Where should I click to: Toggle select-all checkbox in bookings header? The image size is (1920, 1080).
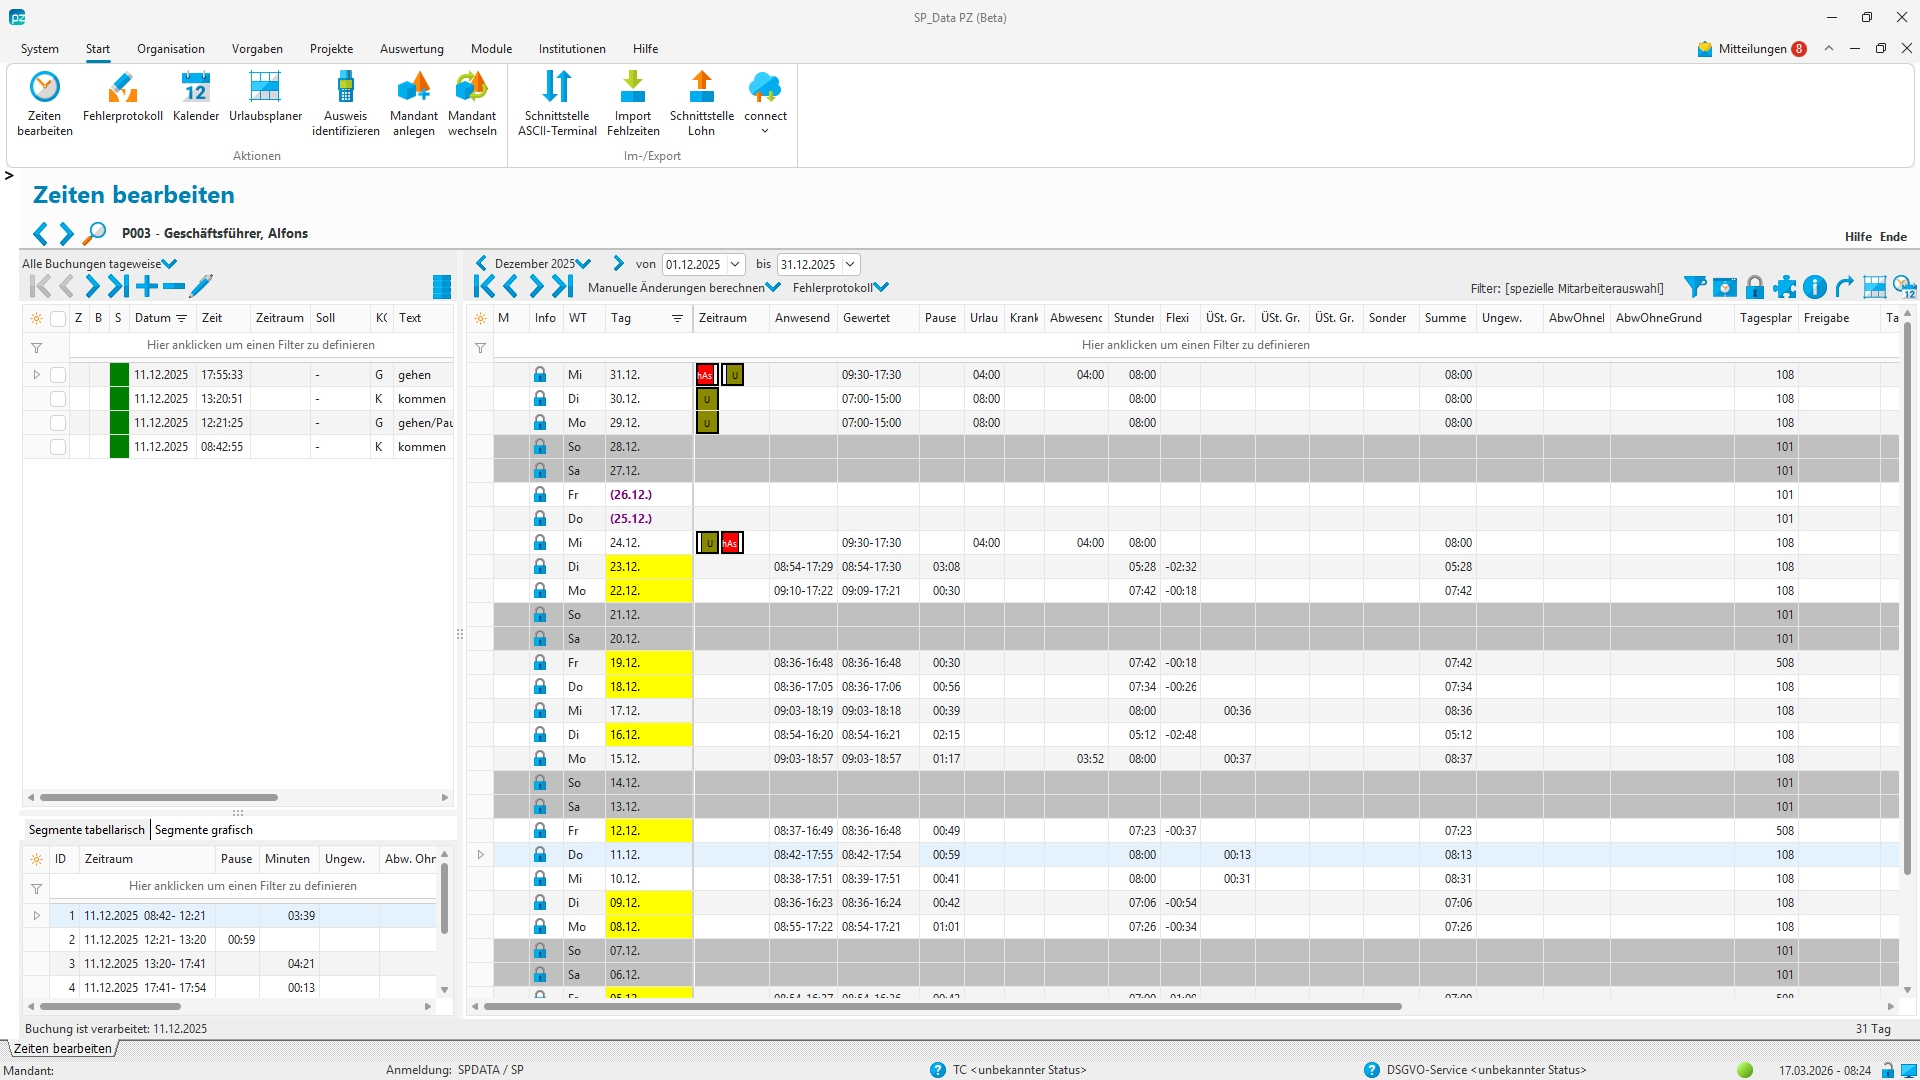tap(58, 319)
